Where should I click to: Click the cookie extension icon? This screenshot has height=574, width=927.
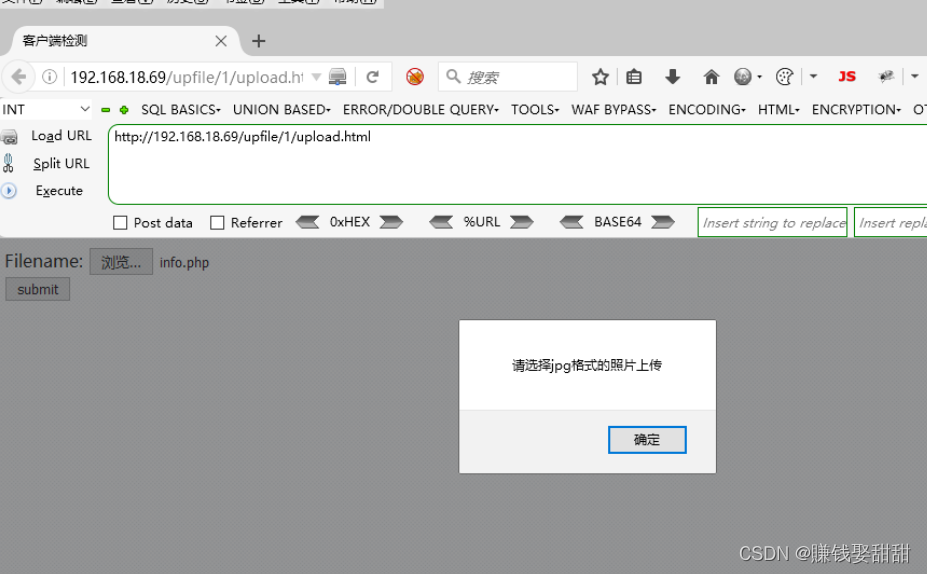[784, 77]
